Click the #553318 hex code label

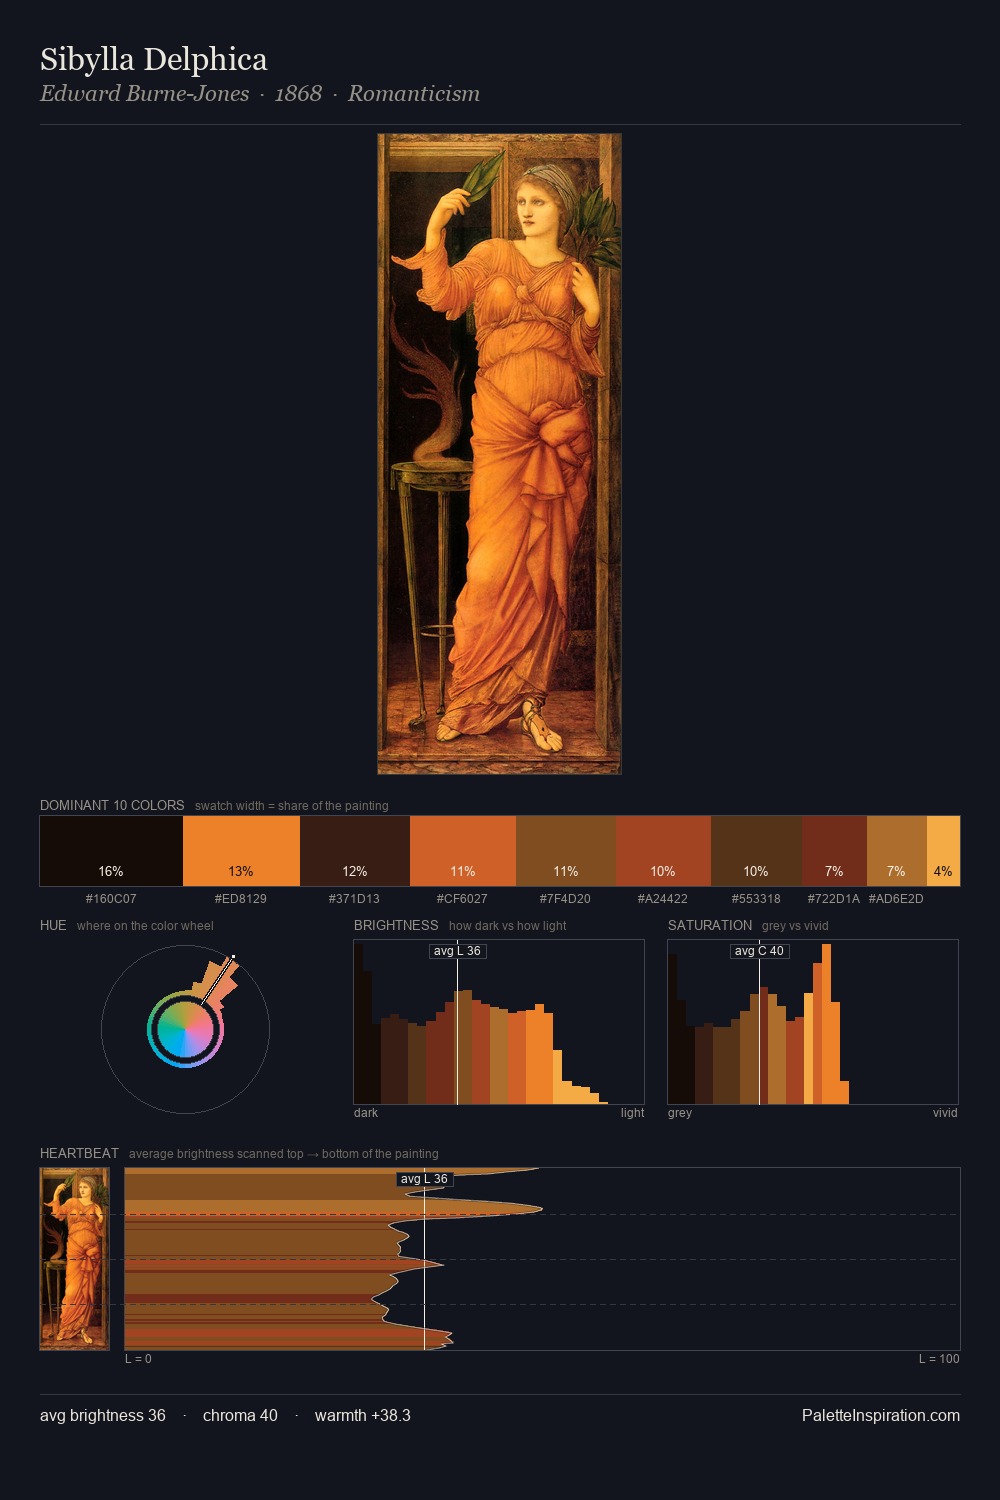756,899
